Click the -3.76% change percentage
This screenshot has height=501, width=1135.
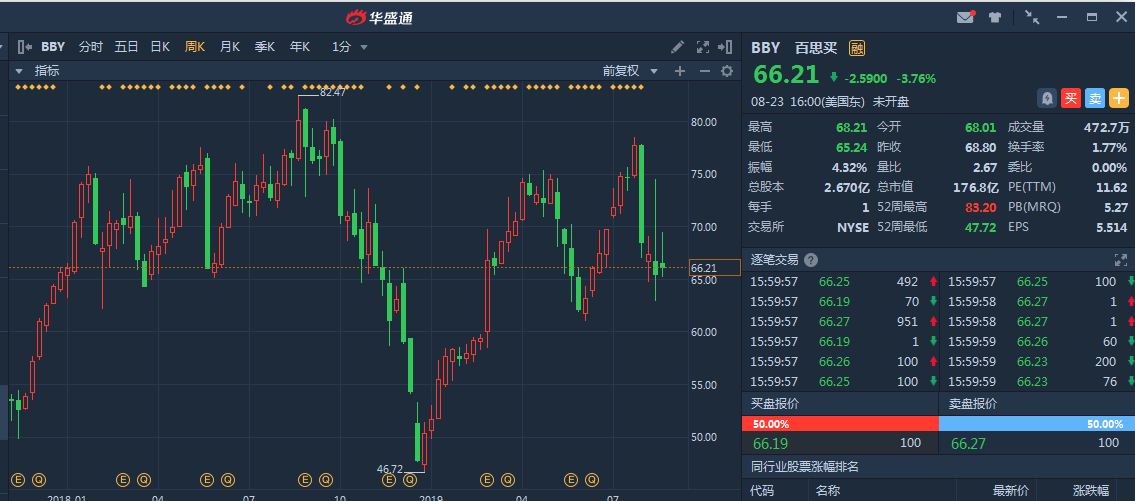click(x=916, y=78)
